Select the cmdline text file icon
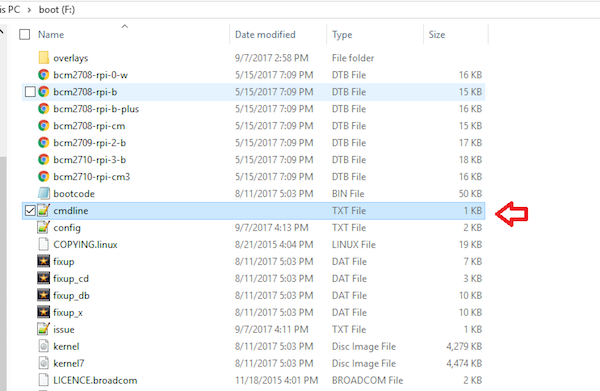The width and height of the screenshot is (600, 391). [44, 210]
